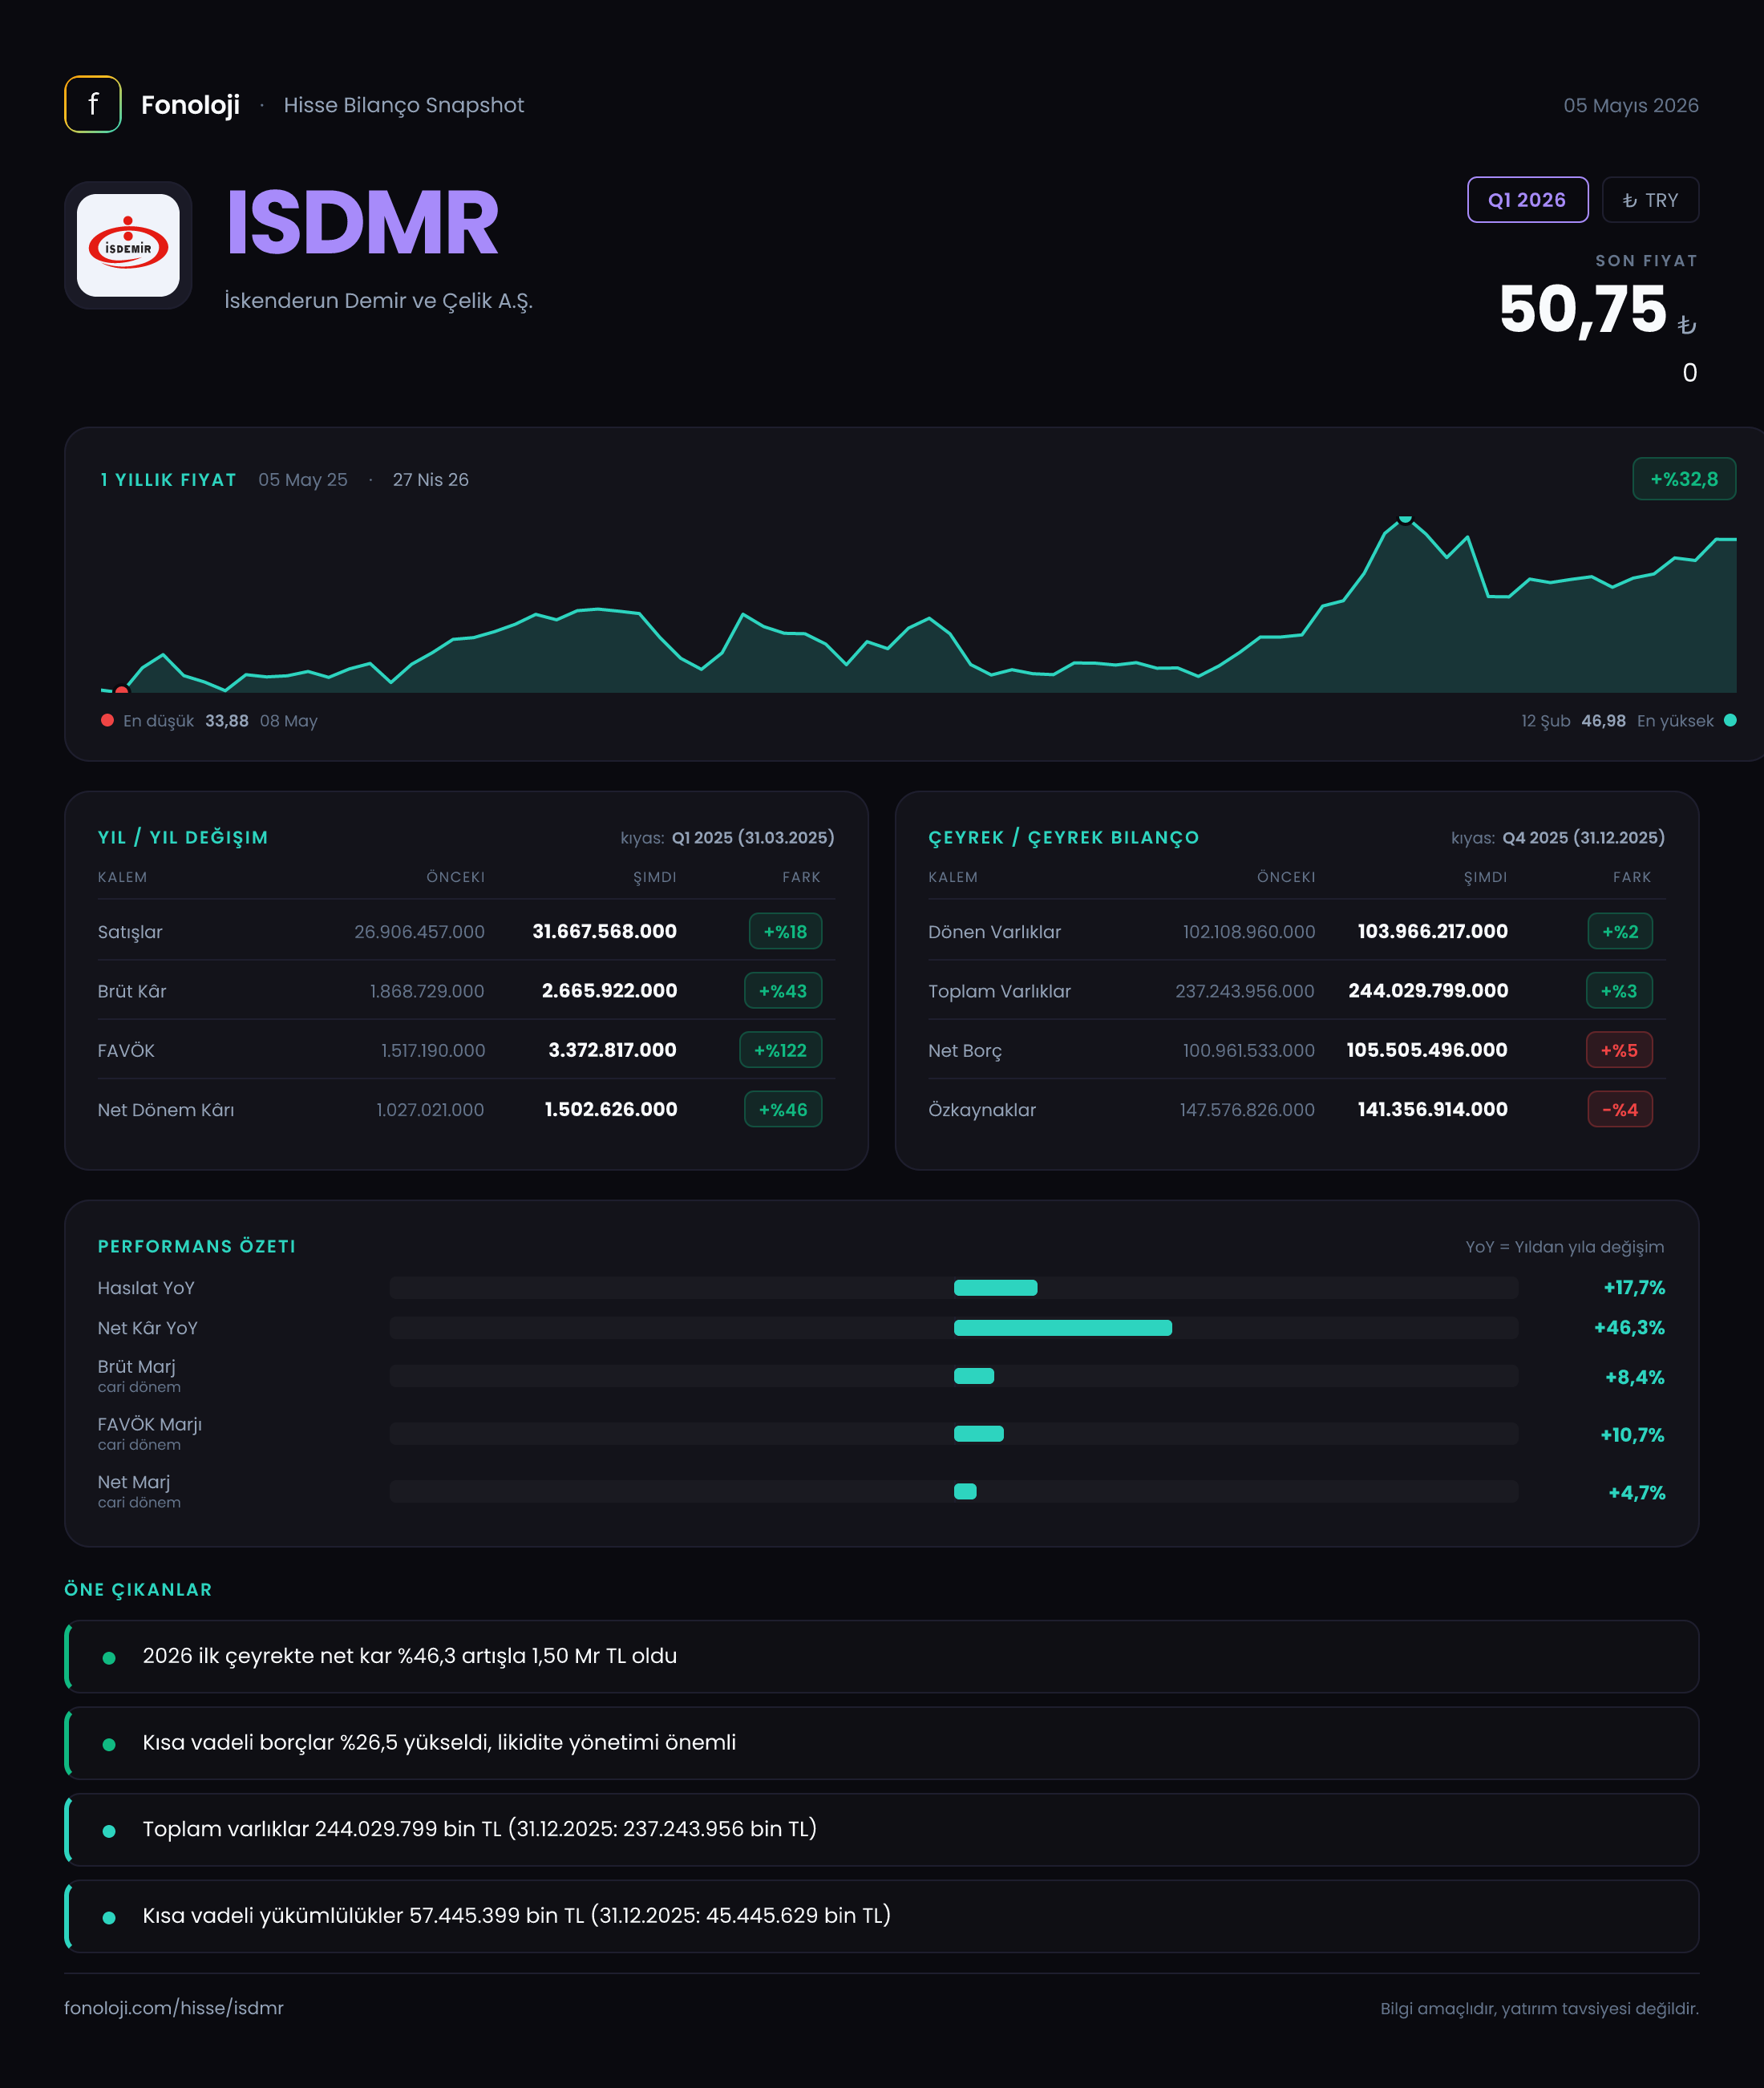Click the Özkaynaklar -%4 red badge

coord(1620,1109)
